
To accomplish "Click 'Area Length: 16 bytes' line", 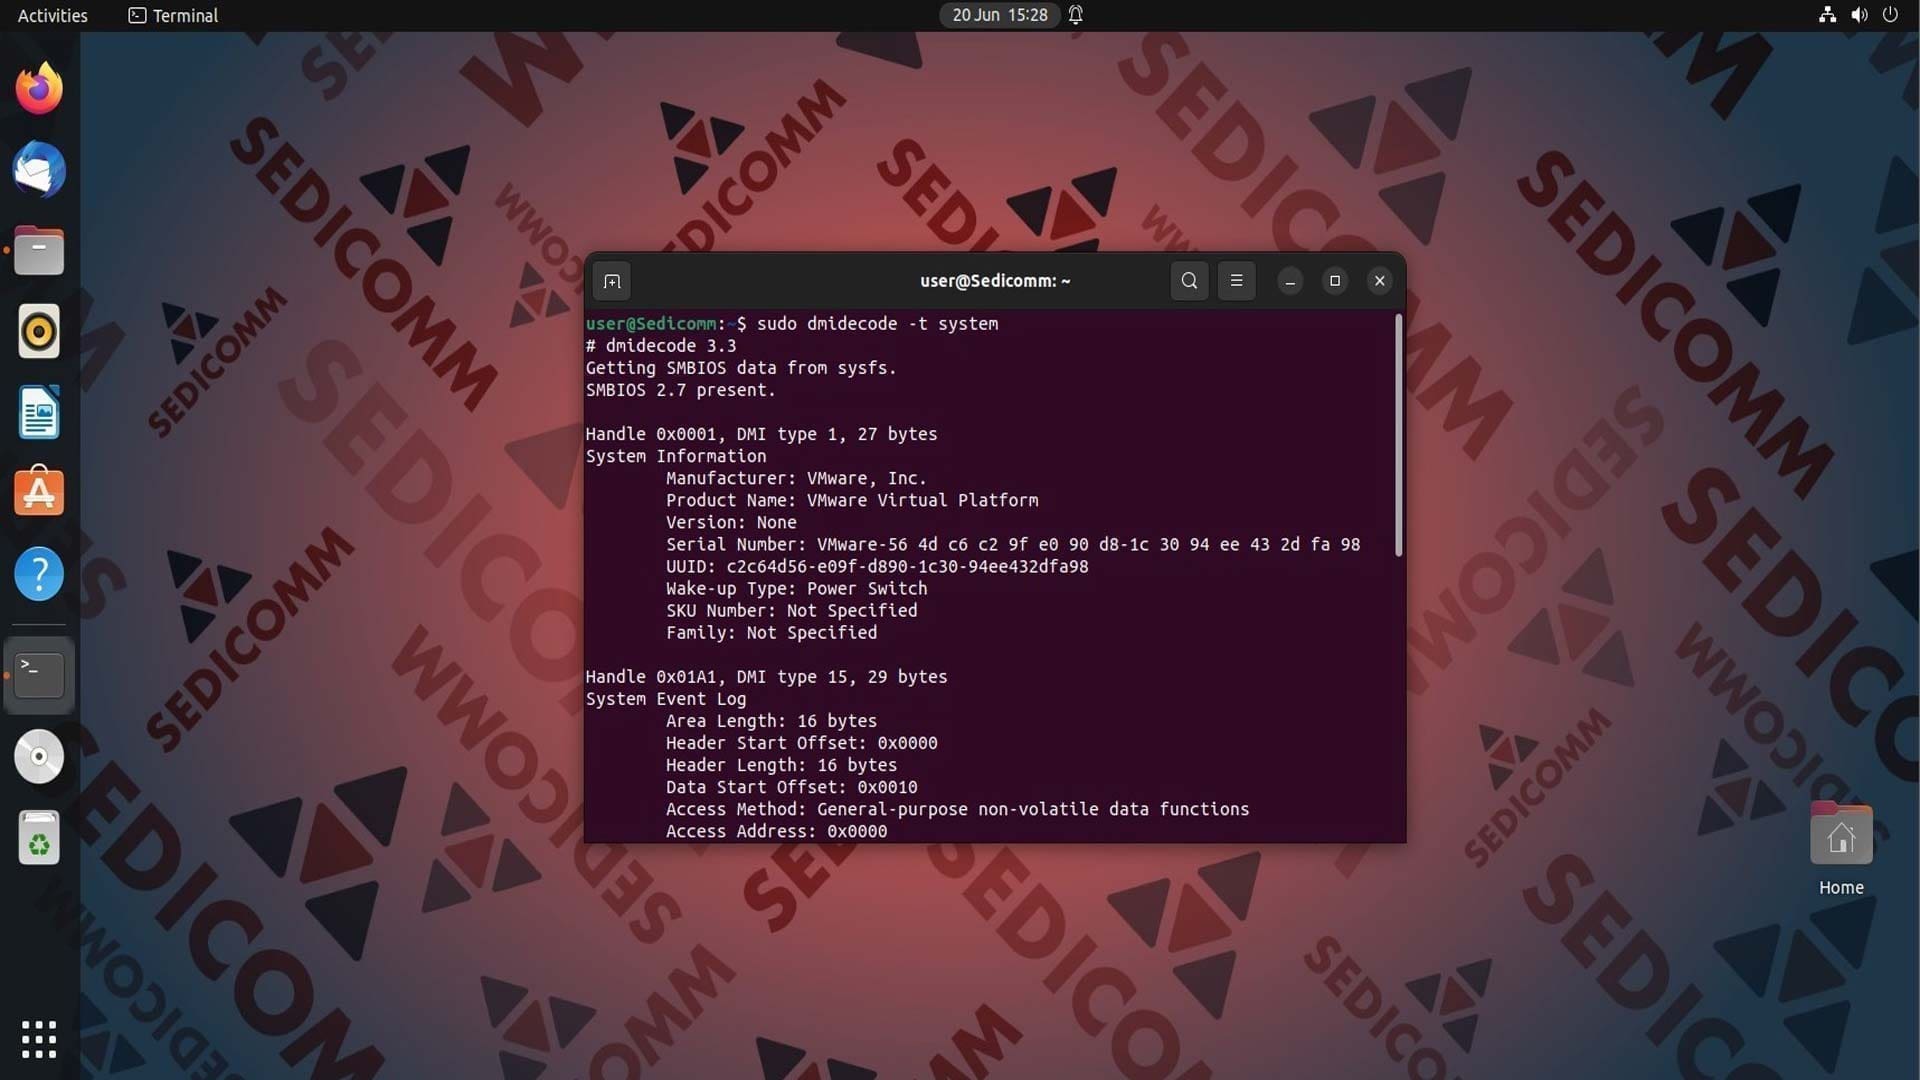I will 771,721.
